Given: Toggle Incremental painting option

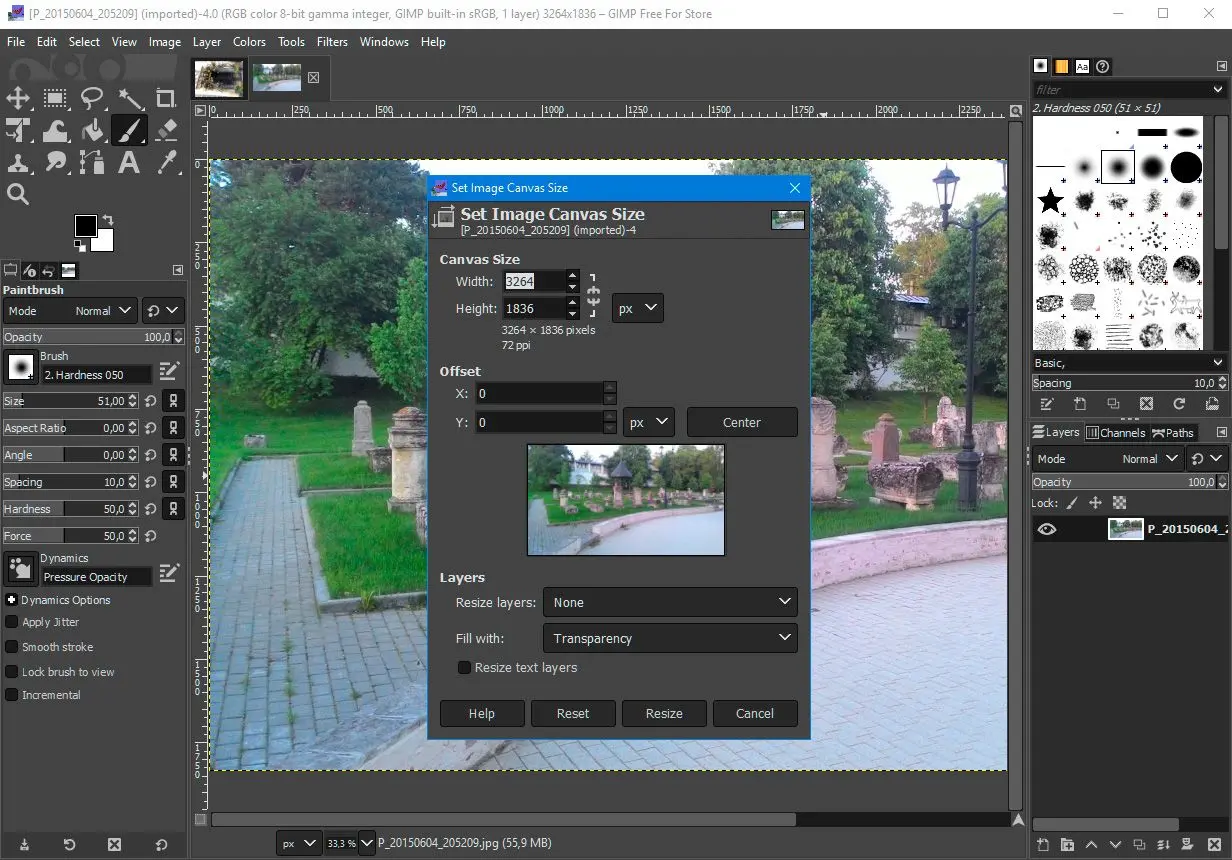Looking at the screenshot, I should (12, 695).
